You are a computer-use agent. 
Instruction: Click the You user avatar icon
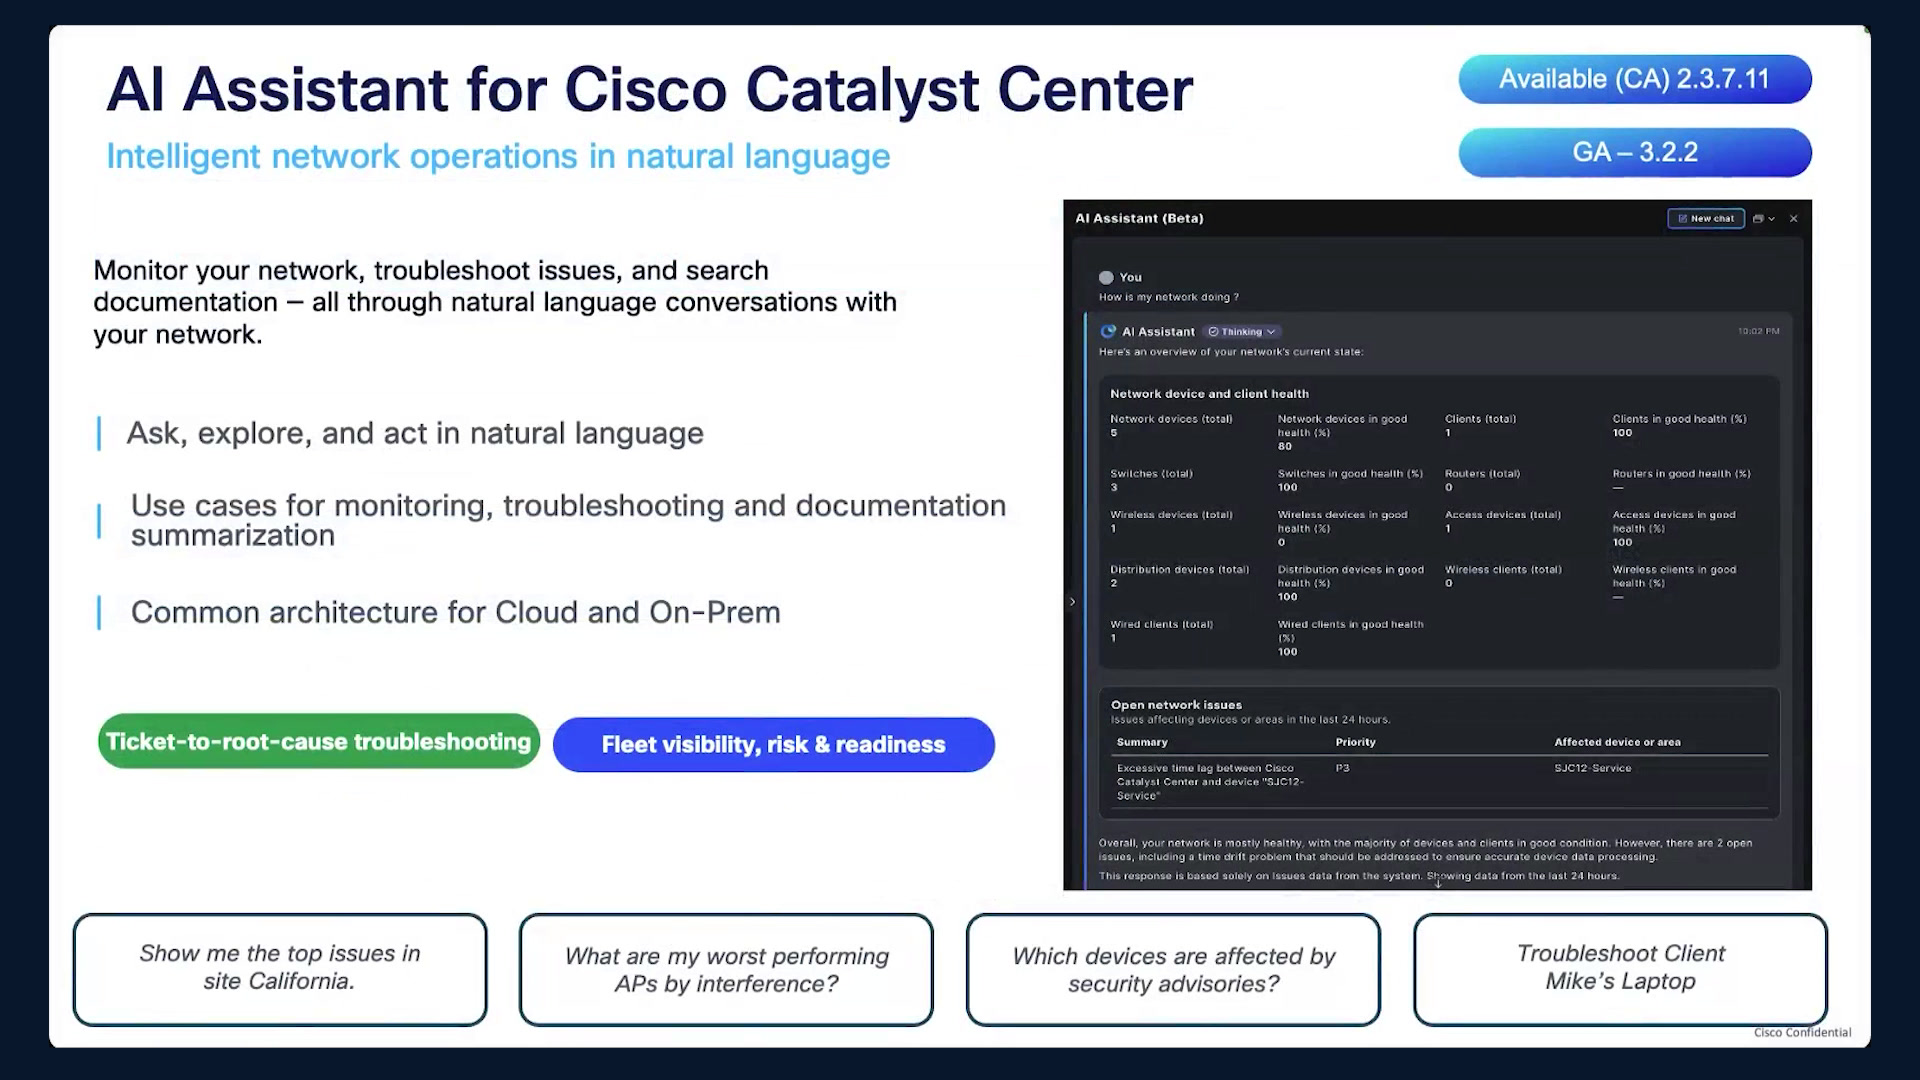click(1106, 277)
